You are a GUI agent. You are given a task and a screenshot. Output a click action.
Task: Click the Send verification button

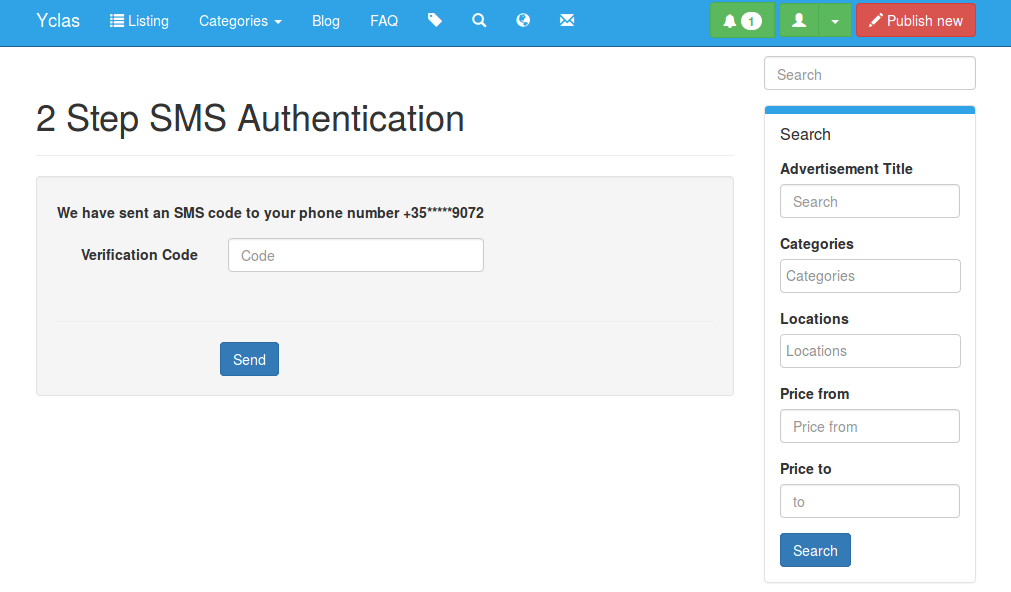pyautogui.click(x=250, y=359)
